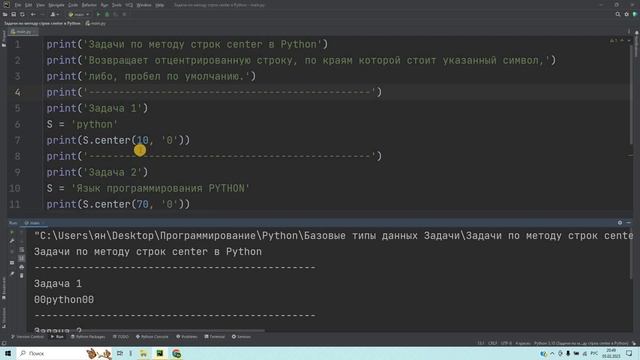Open the Project tool window stripe
The image size is (640, 360).
click(4, 39)
